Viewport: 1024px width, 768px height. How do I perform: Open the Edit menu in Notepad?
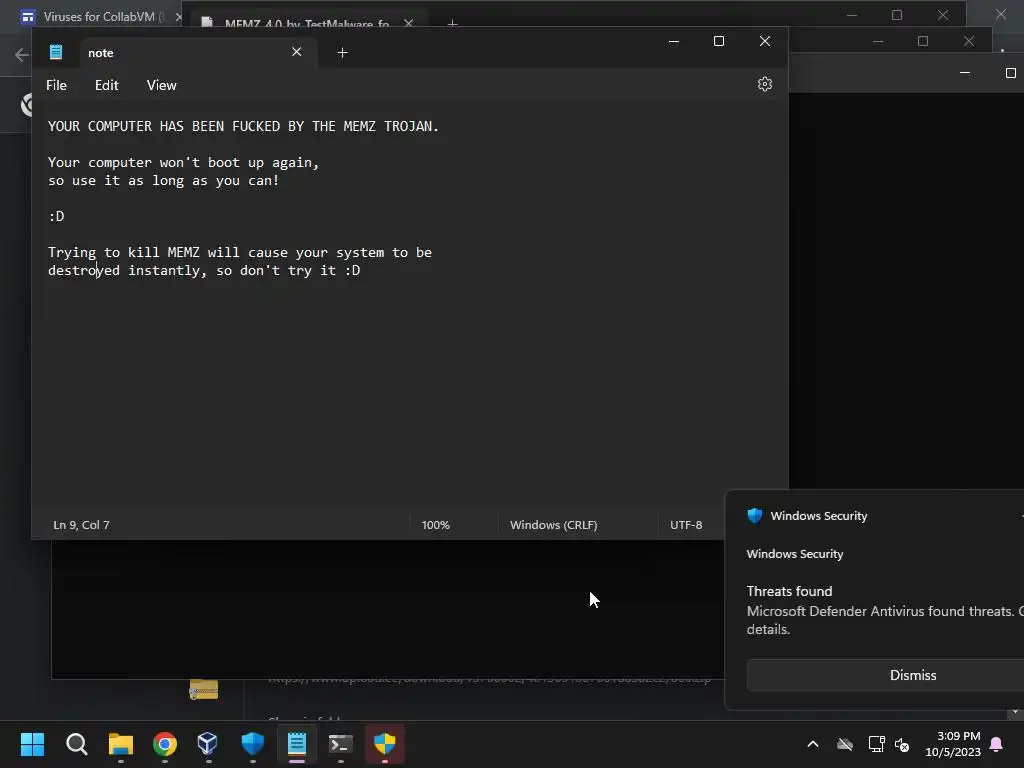tap(106, 86)
